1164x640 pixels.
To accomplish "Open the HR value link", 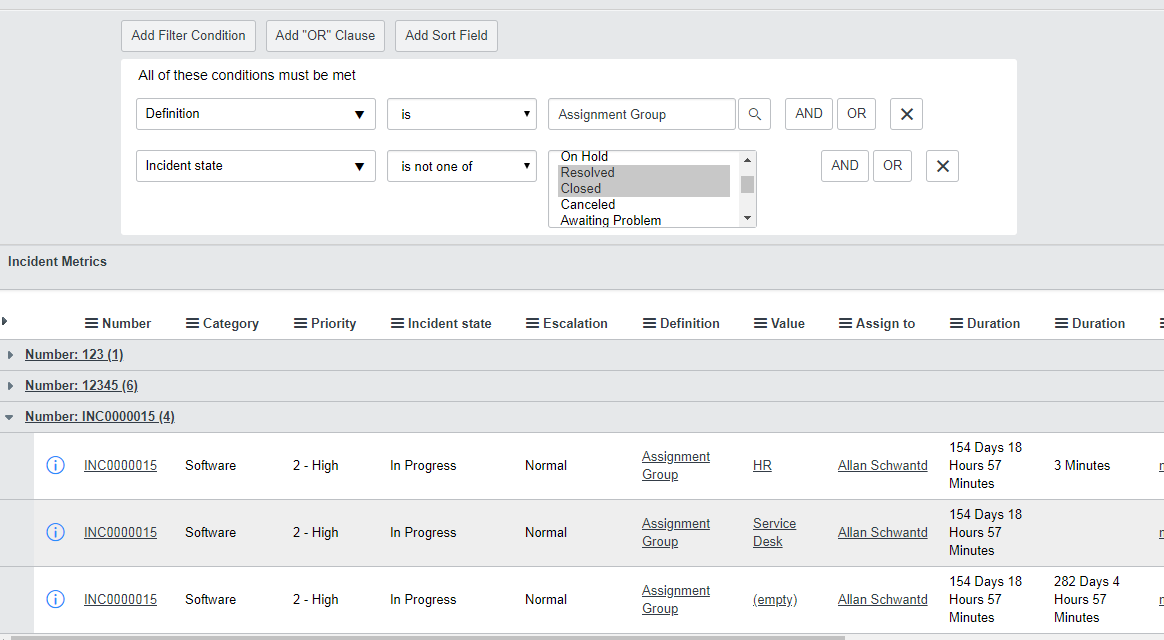I will click(x=762, y=466).
